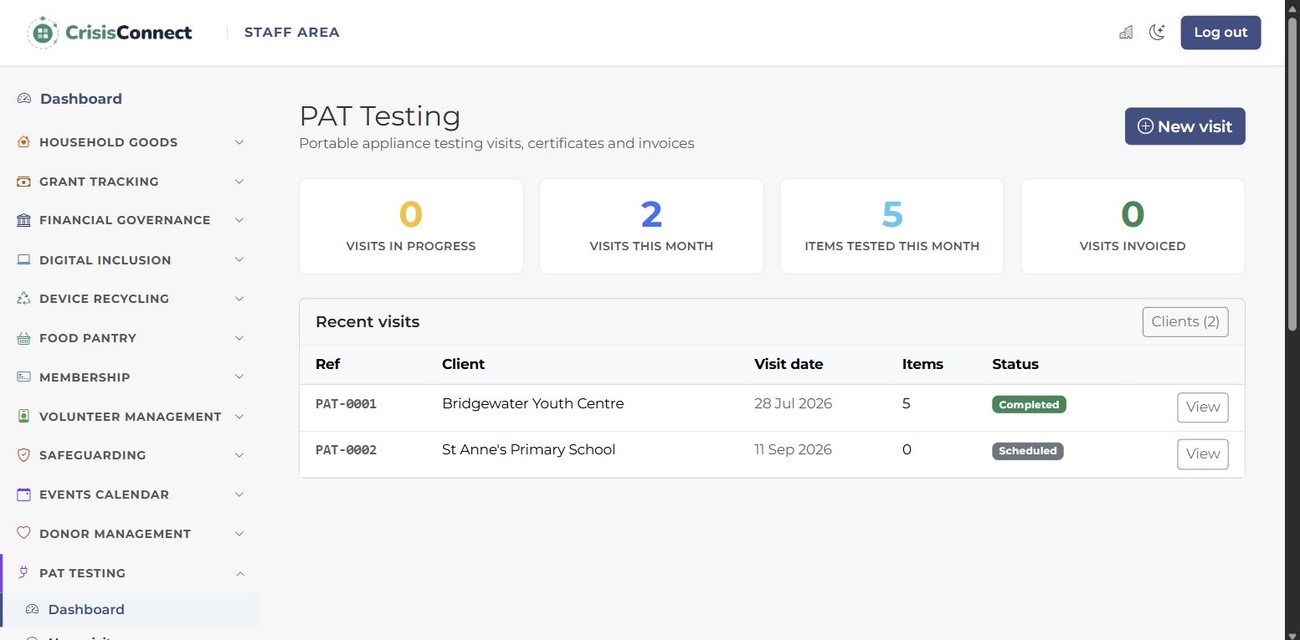The image size is (1300, 640).
Task: Expand the Financial Governance chevron
Action: point(239,220)
